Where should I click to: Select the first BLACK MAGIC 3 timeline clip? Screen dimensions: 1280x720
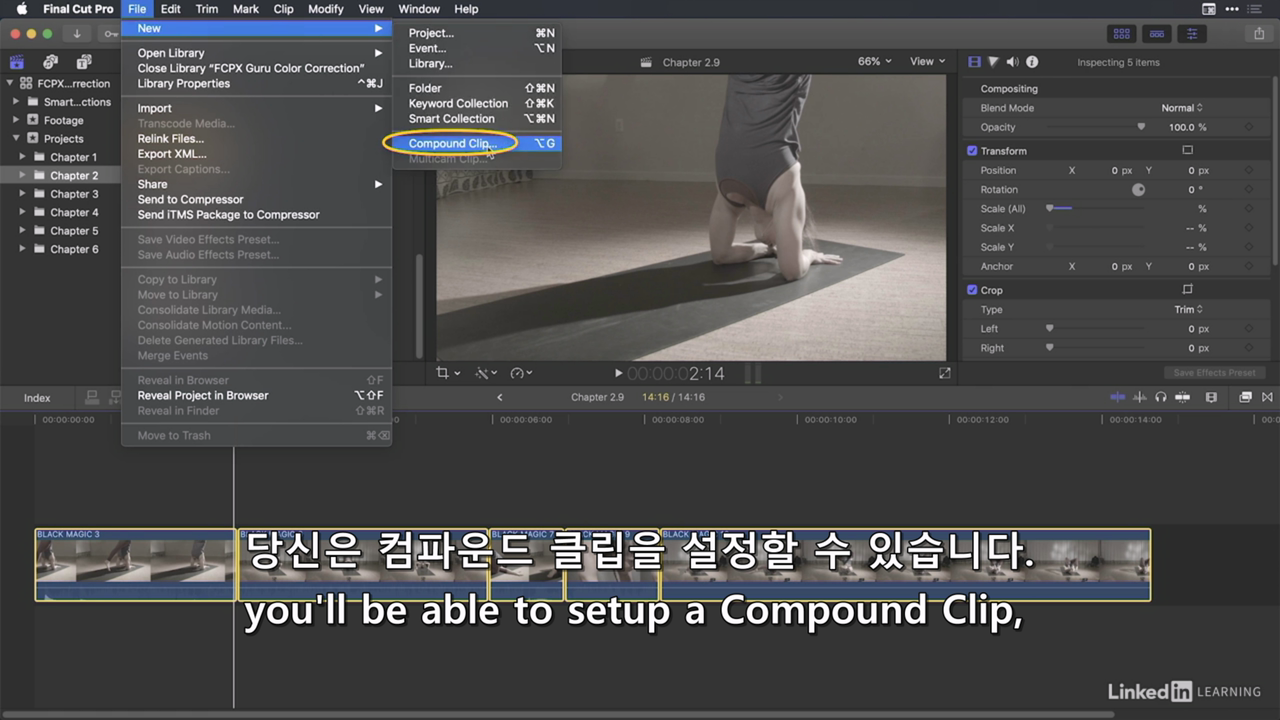pos(135,565)
